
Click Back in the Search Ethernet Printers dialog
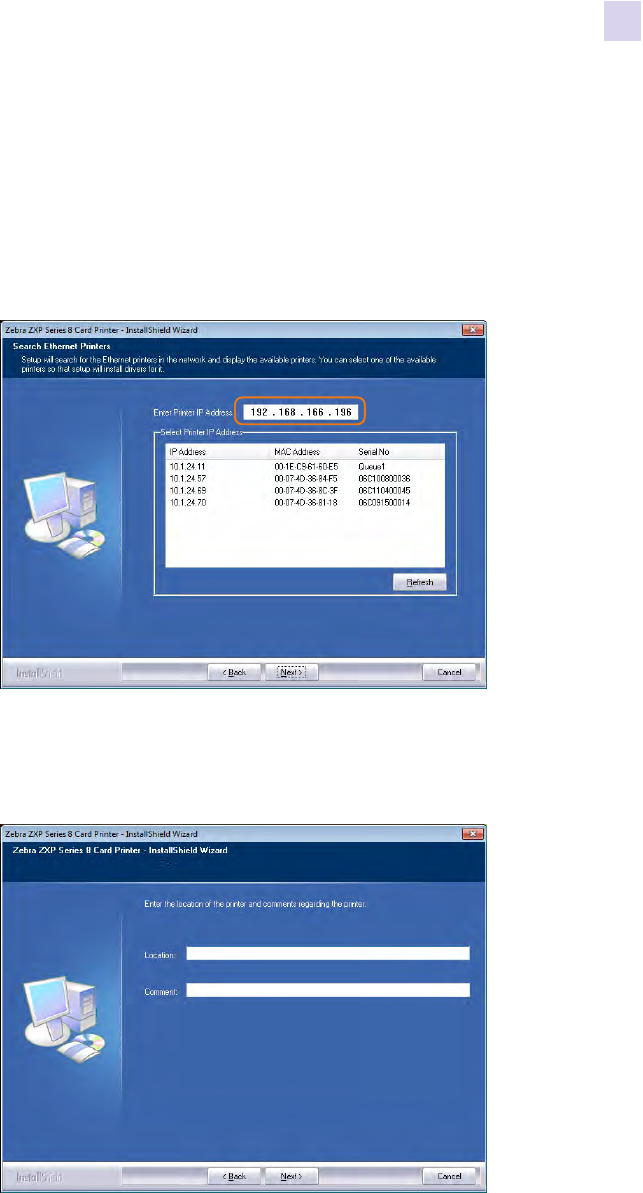pos(234,672)
